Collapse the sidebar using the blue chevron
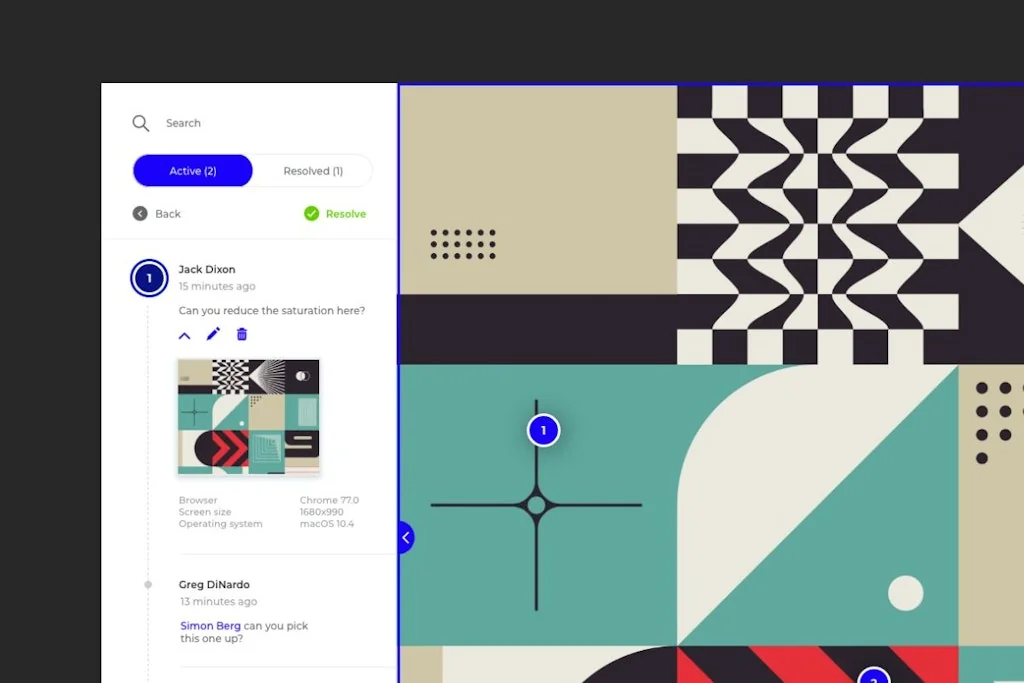Image resolution: width=1024 pixels, height=683 pixels. (405, 537)
